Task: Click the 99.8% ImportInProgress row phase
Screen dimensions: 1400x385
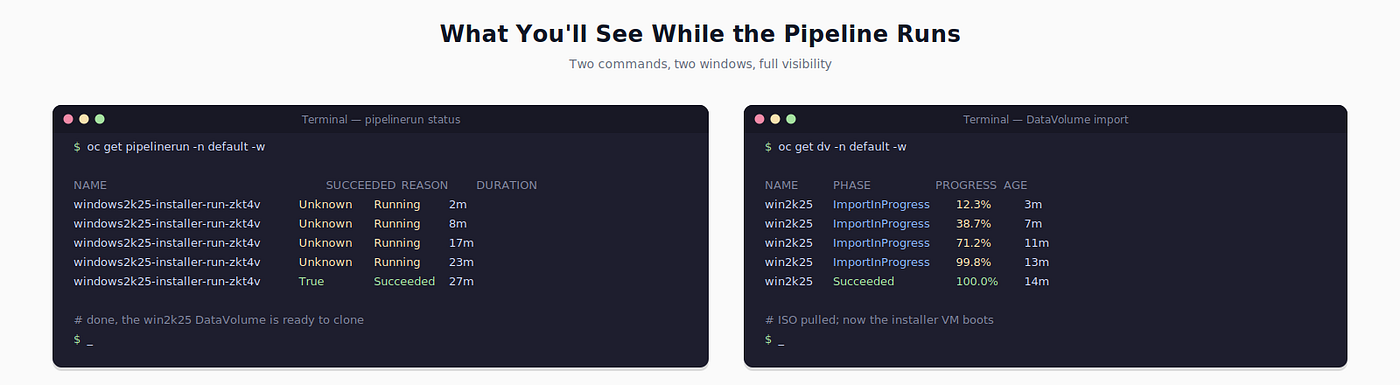Action: coord(881,263)
